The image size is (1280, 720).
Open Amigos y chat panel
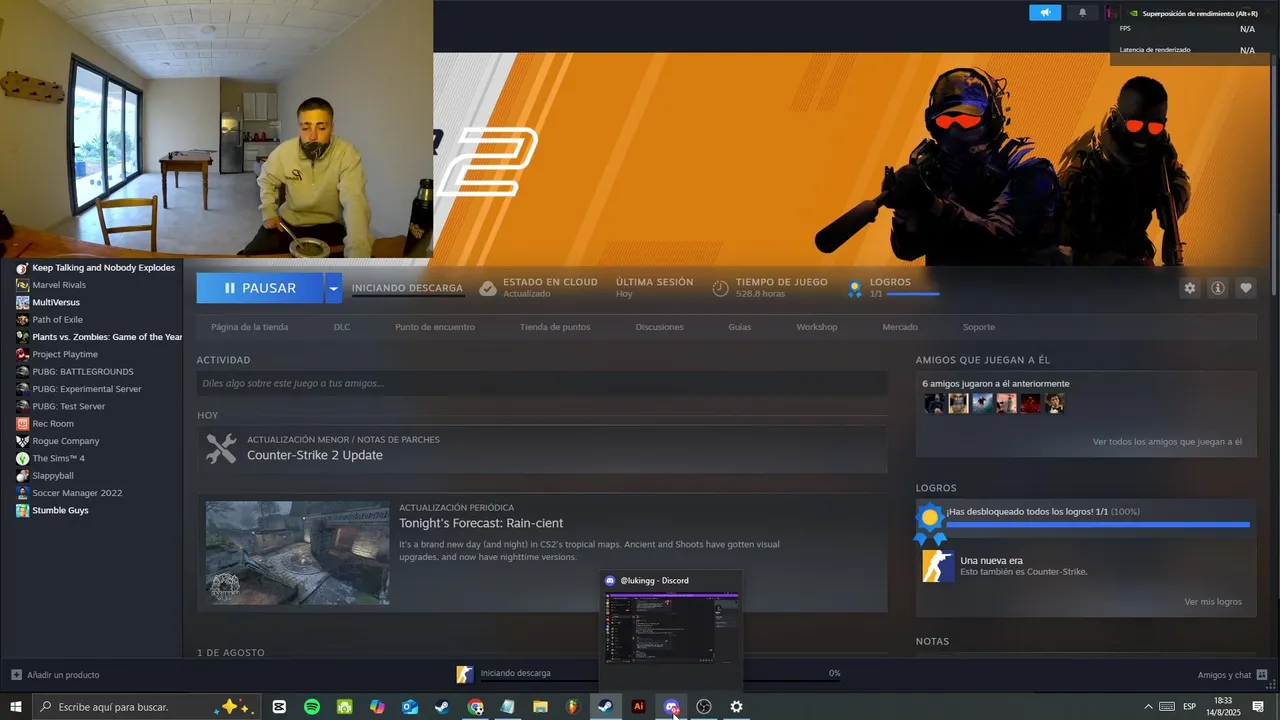coord(1232,674)
